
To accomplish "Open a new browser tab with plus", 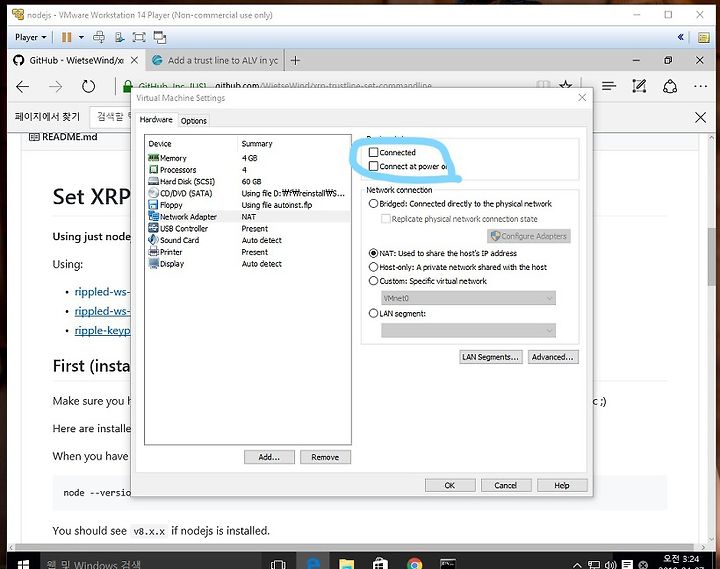I will click(295, 60).
